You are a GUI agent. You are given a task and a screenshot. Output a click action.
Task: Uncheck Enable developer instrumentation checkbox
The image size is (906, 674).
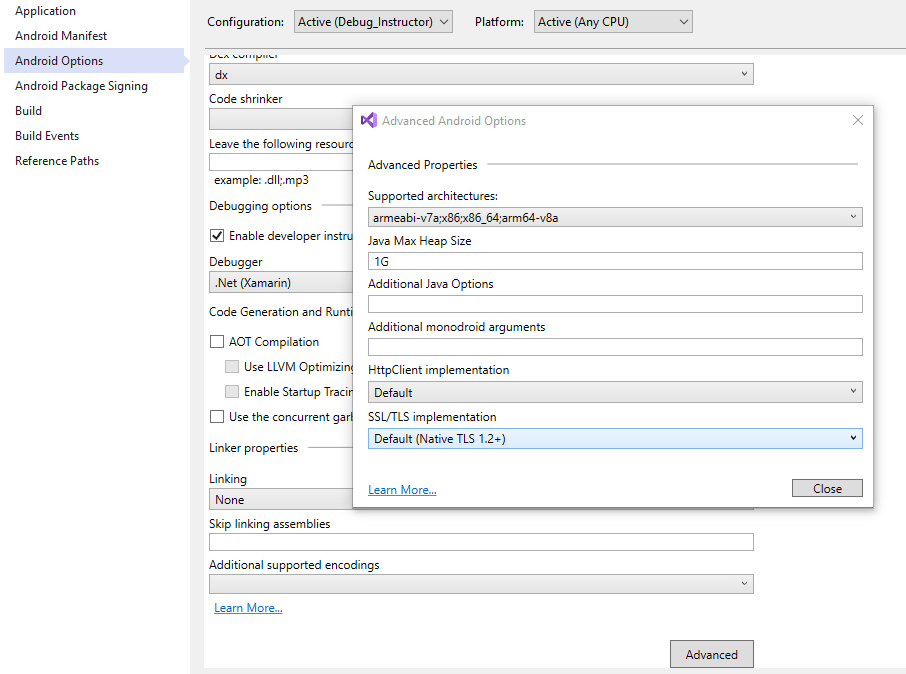point(217,236)
